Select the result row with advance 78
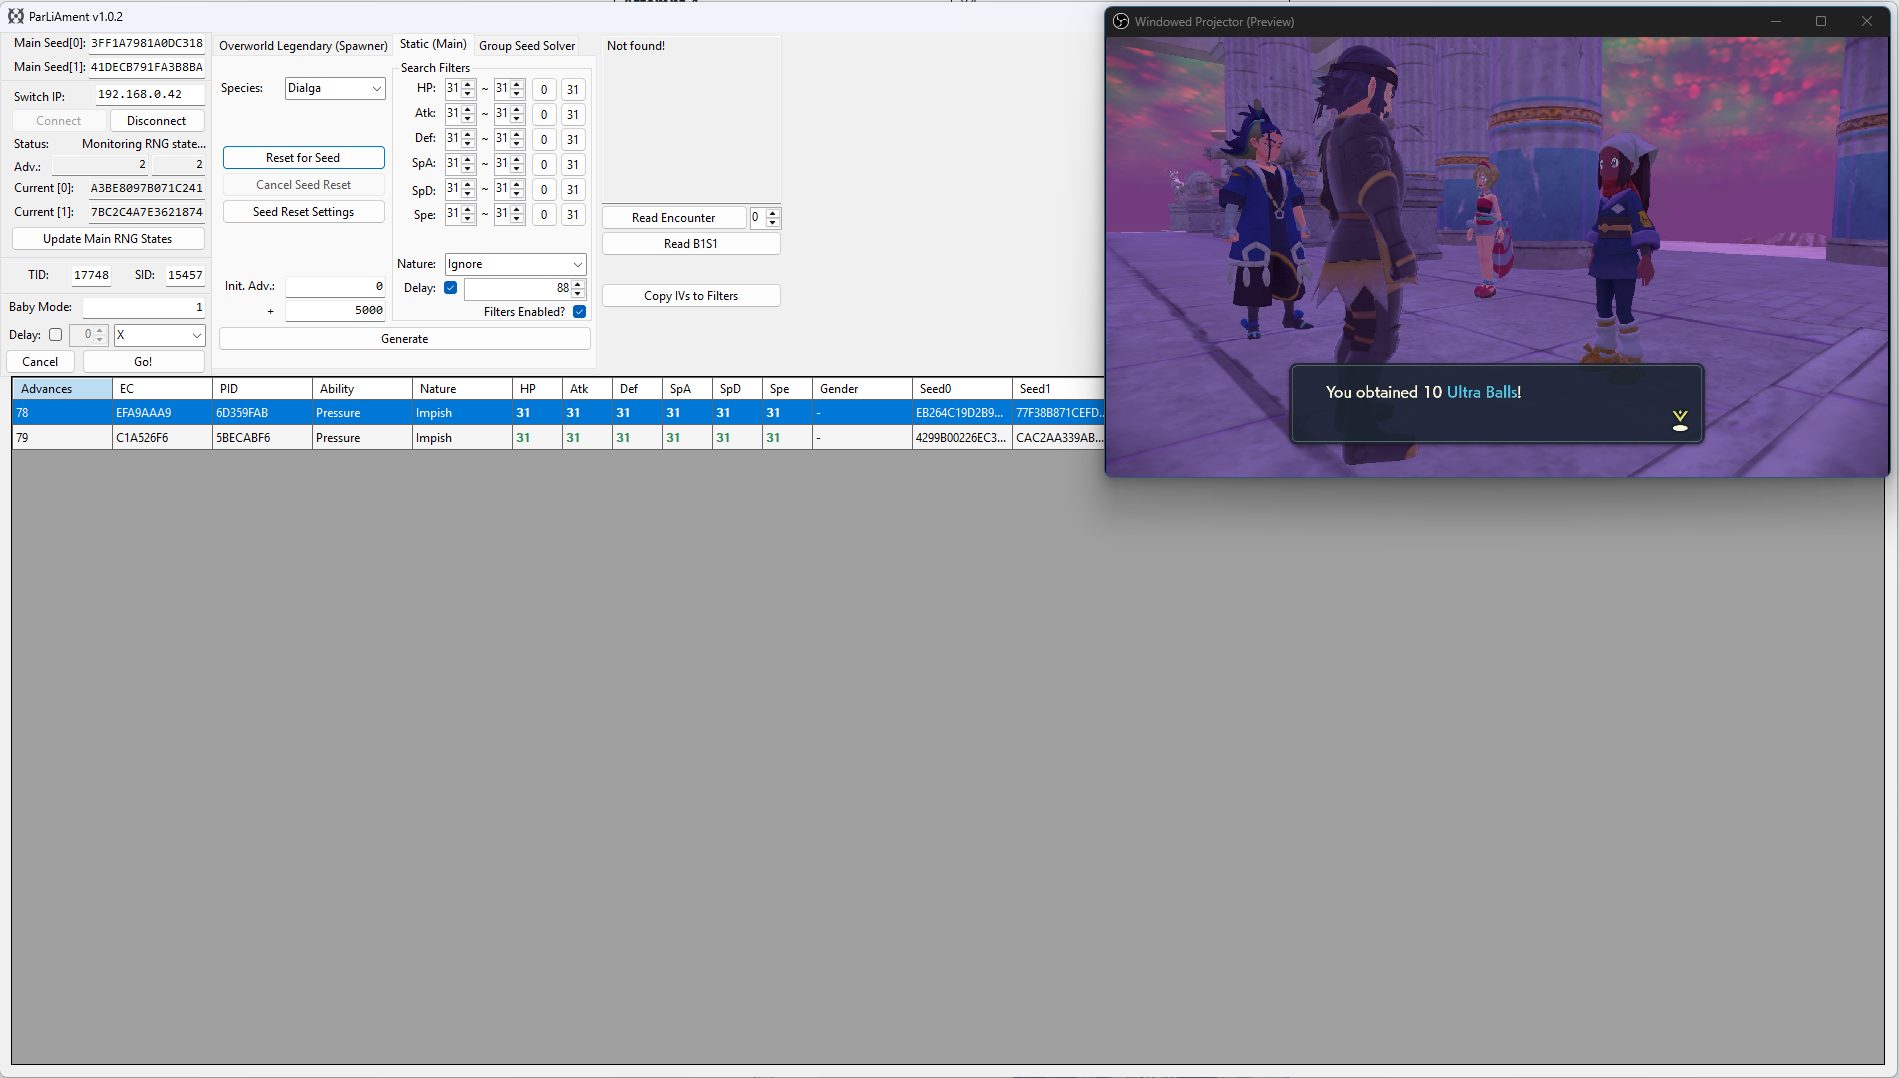 point(558,413)
